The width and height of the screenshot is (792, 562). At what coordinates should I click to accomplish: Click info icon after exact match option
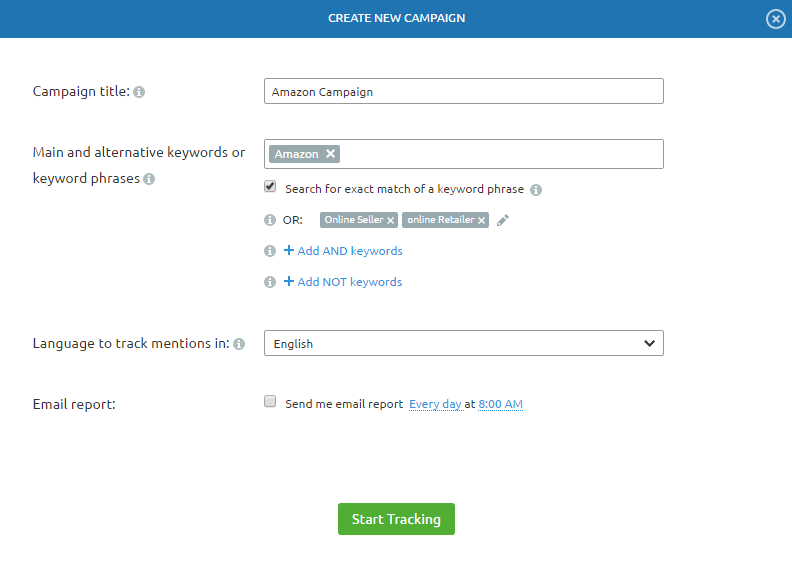[536, 190]
